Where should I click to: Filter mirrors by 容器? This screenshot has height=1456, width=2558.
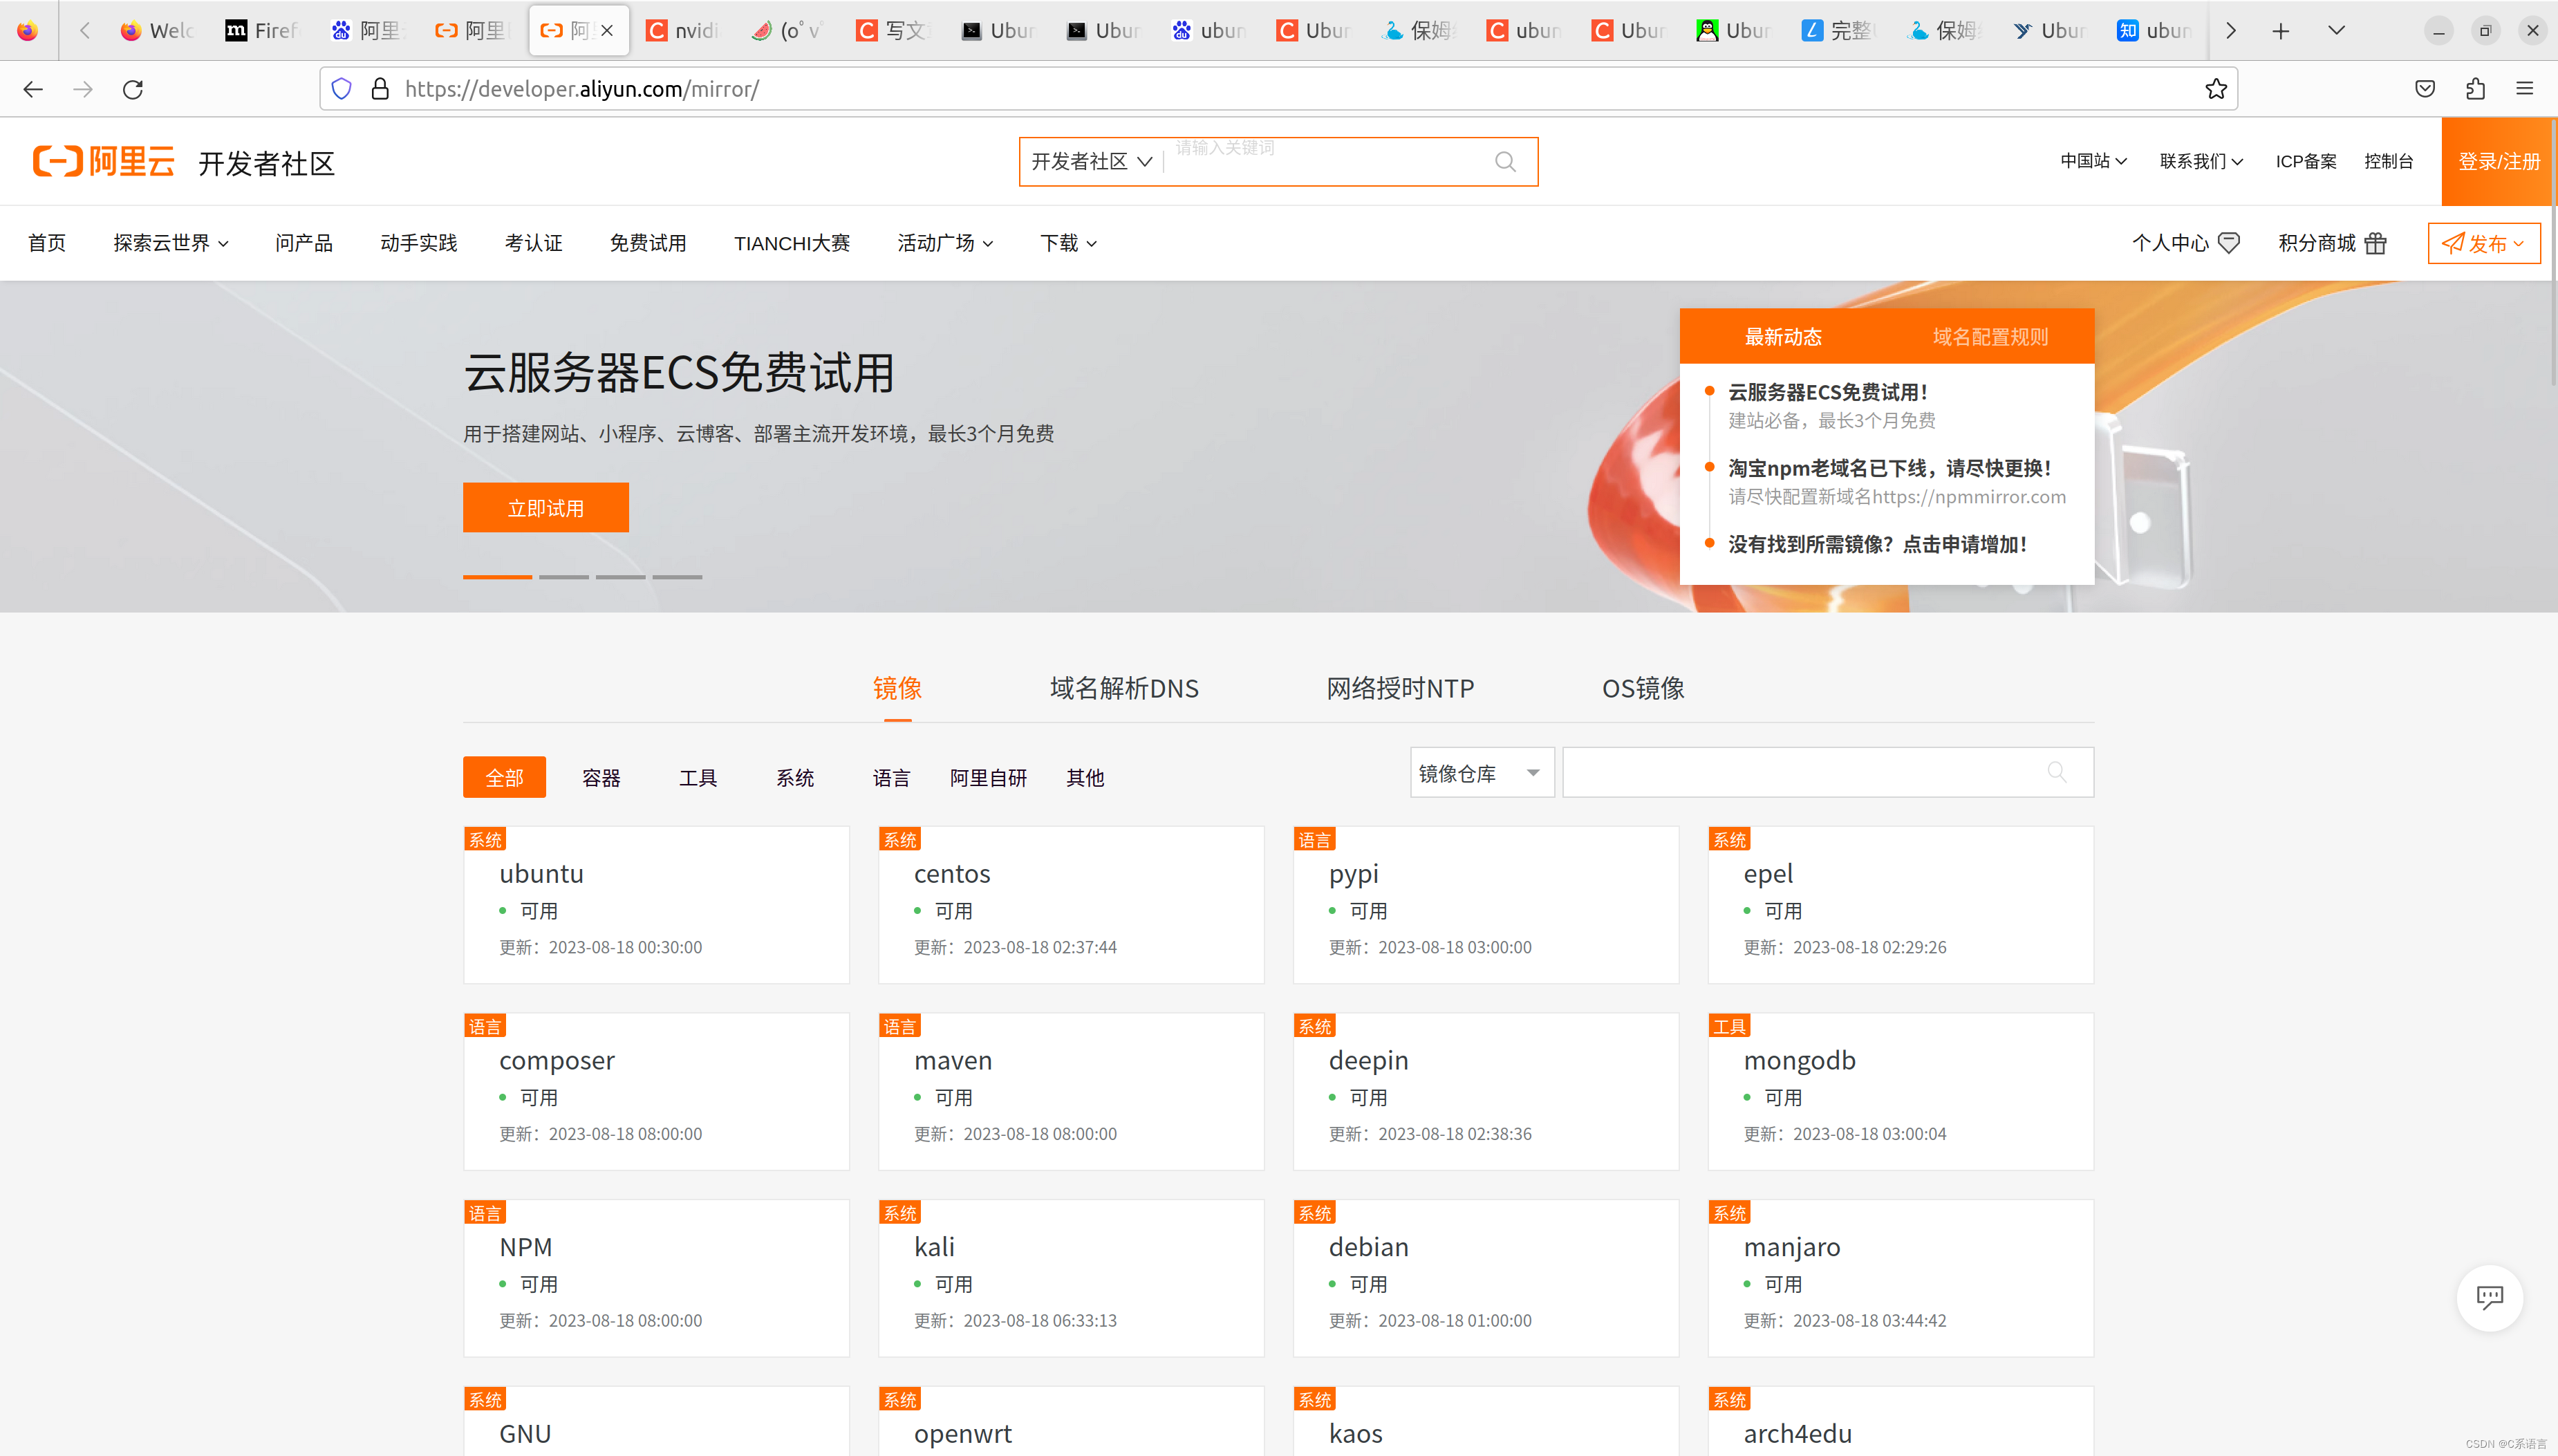click(601, 777)
